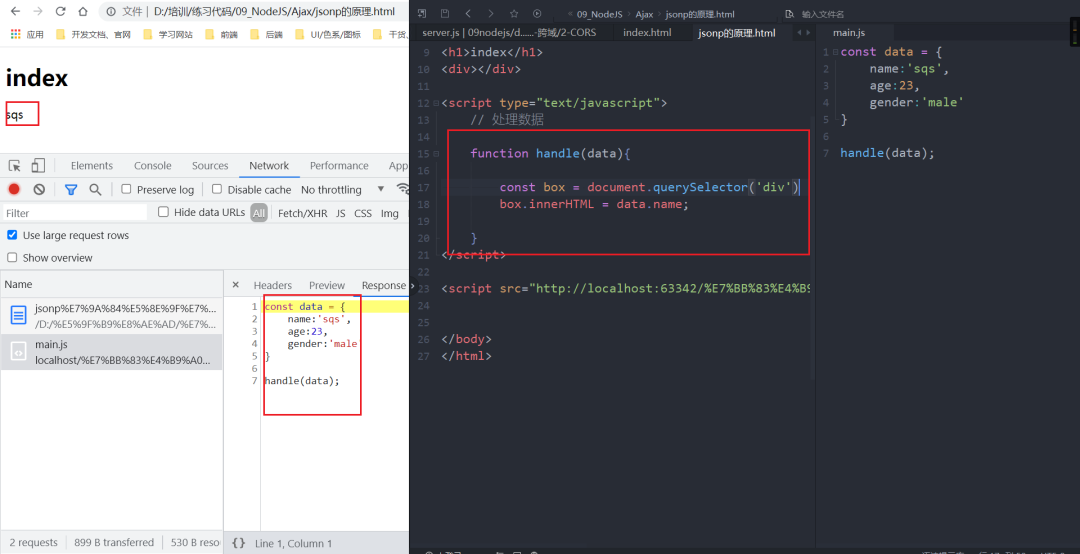Filter requests by JS
The width and height of the screenshot is (1080, 554).
(340, 213)
